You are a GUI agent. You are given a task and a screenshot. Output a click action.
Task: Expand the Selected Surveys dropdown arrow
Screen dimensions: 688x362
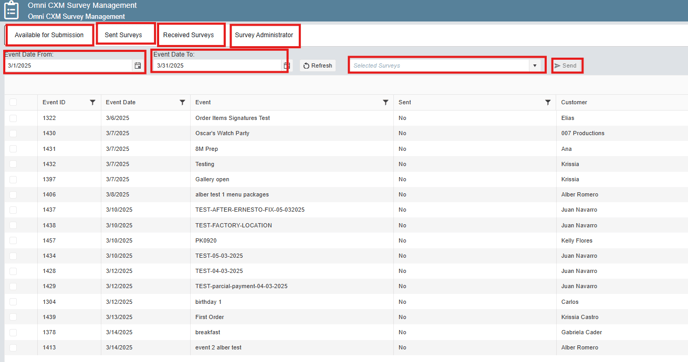click(534, 66)
